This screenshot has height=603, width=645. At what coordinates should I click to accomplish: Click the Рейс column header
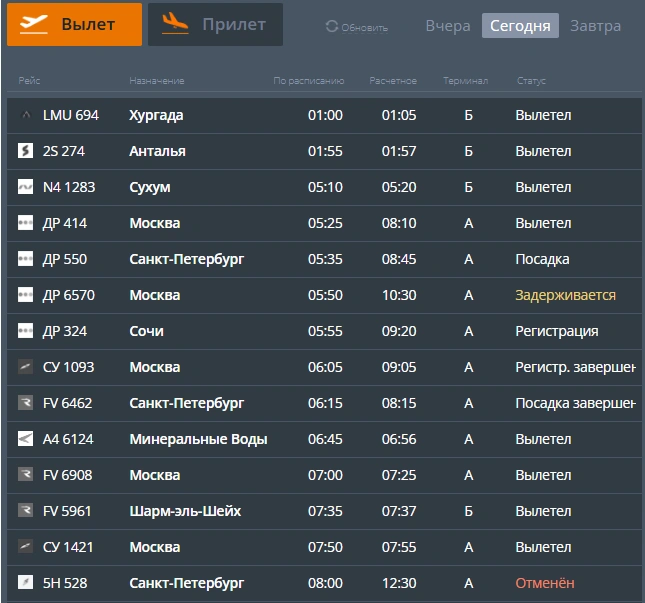click(29, 81)
